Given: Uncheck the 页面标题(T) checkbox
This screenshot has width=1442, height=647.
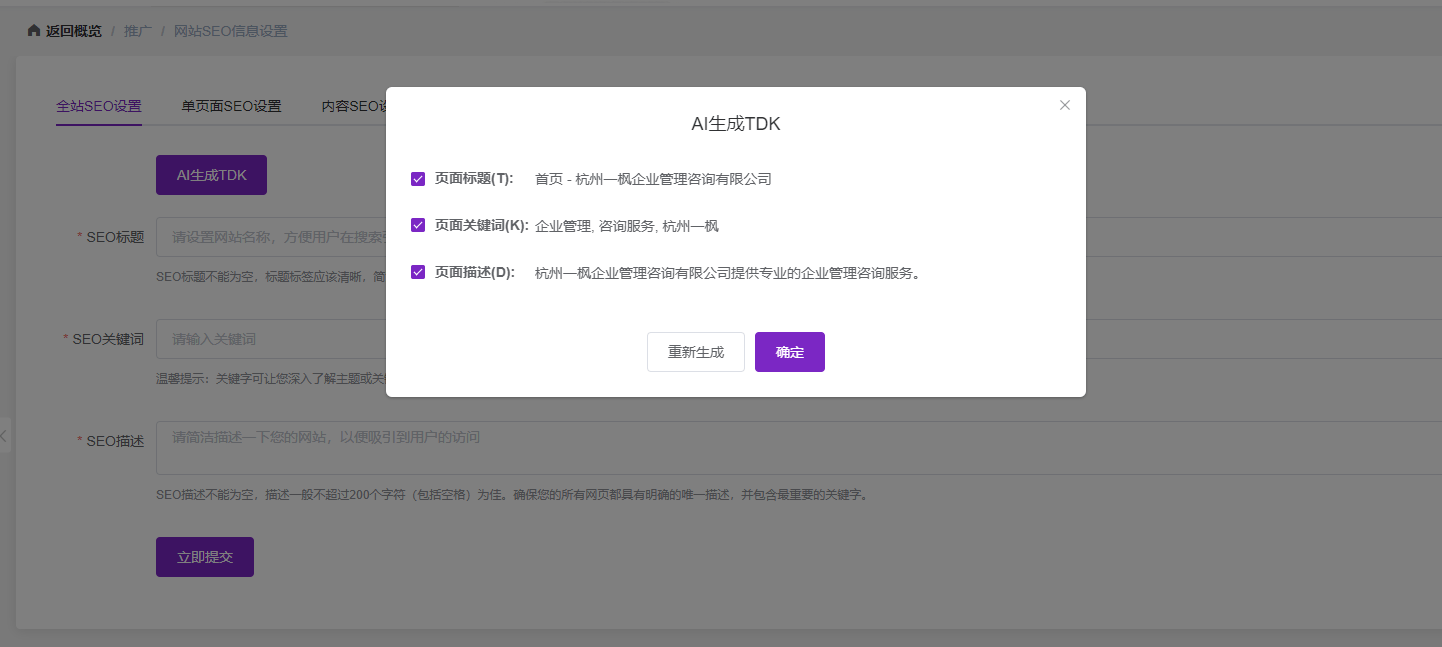Looking at the screenshot, I should pyautogui.click(x=418, y=179).
